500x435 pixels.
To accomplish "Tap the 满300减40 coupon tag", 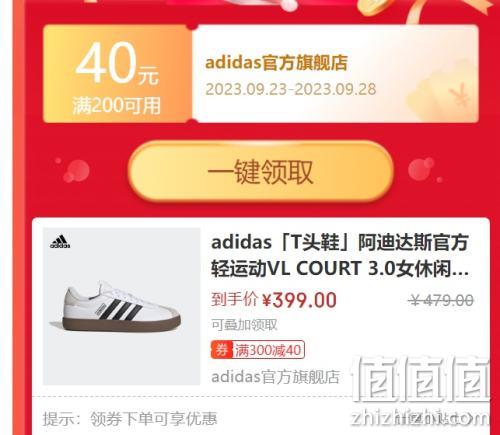I will [x=258, y=350].
